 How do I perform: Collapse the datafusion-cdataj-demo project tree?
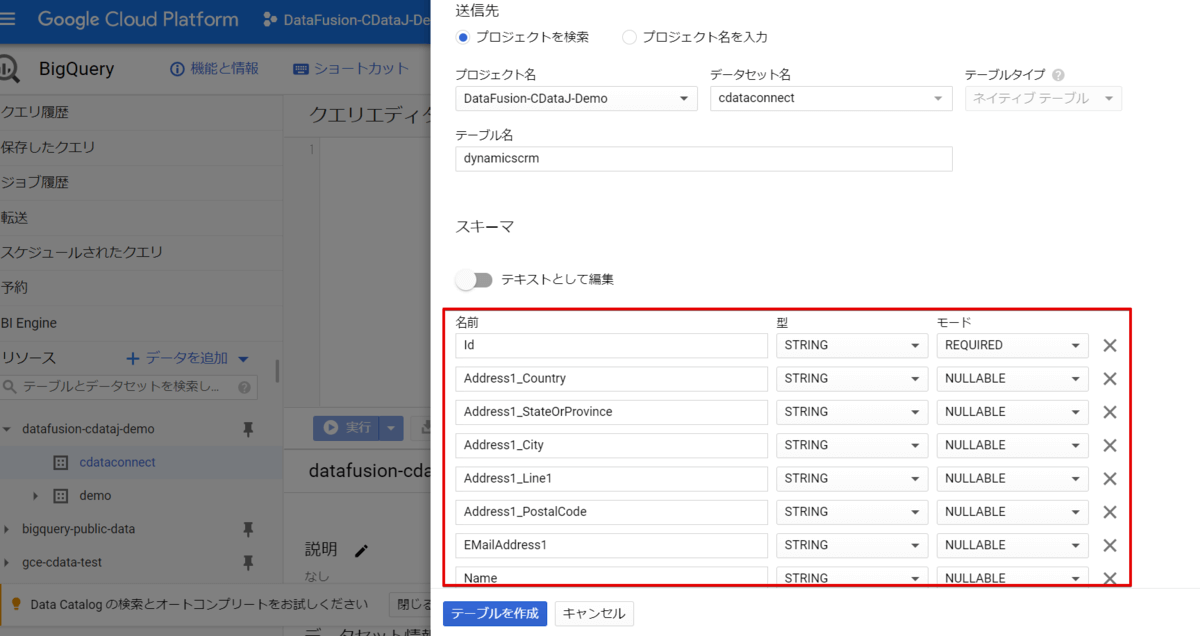tap(8, 429)
